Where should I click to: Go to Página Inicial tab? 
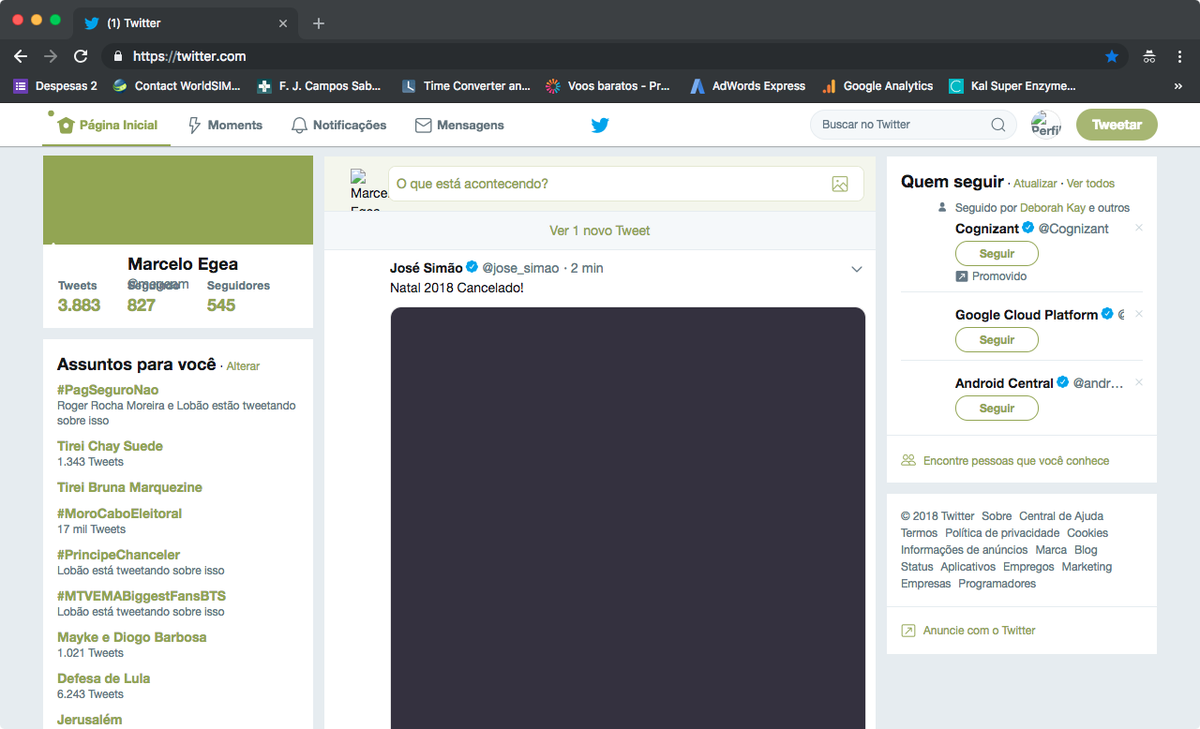point(107,125)
